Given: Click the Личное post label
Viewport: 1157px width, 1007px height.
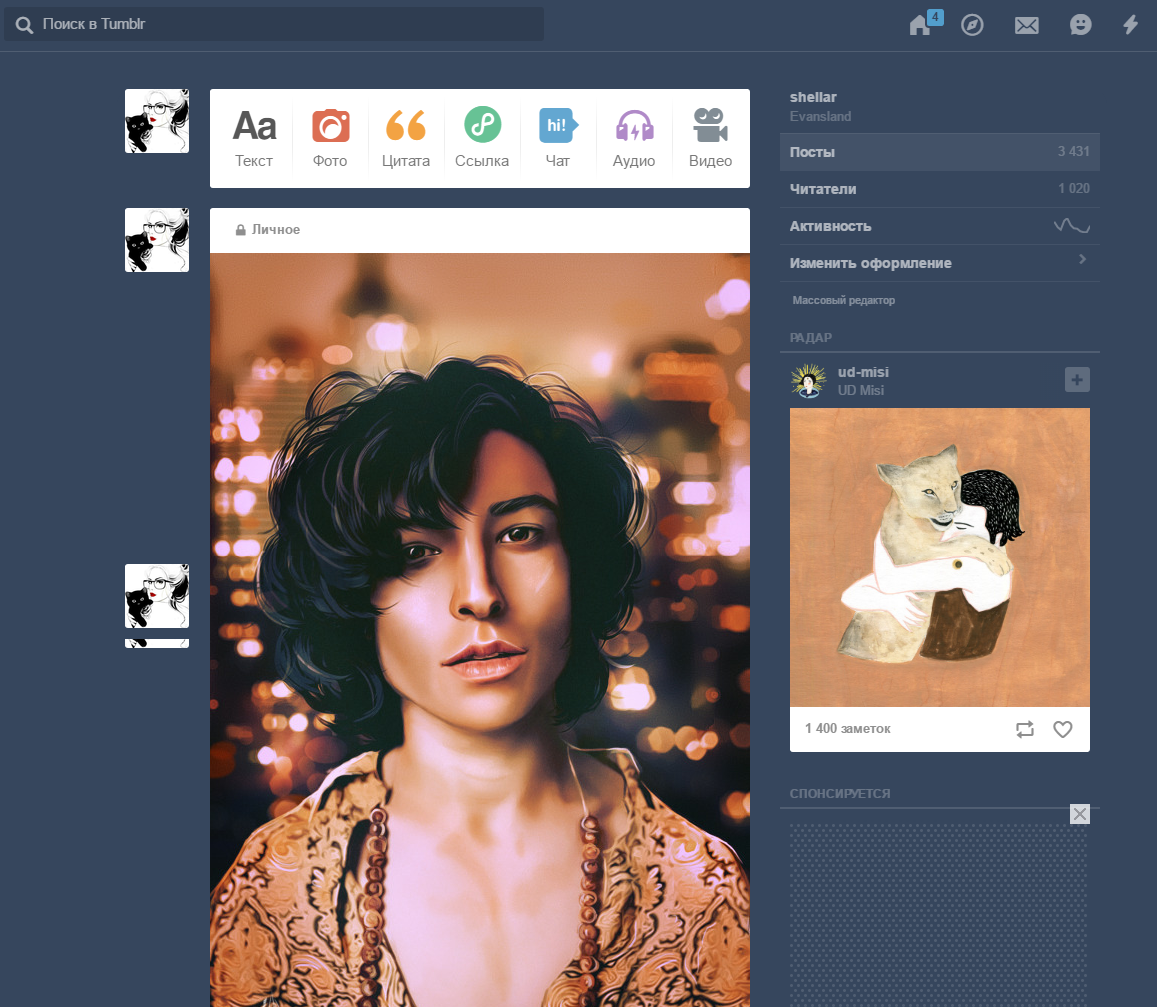Looking at the screenshot, I should pyautogui.click(x=276, y=230).
